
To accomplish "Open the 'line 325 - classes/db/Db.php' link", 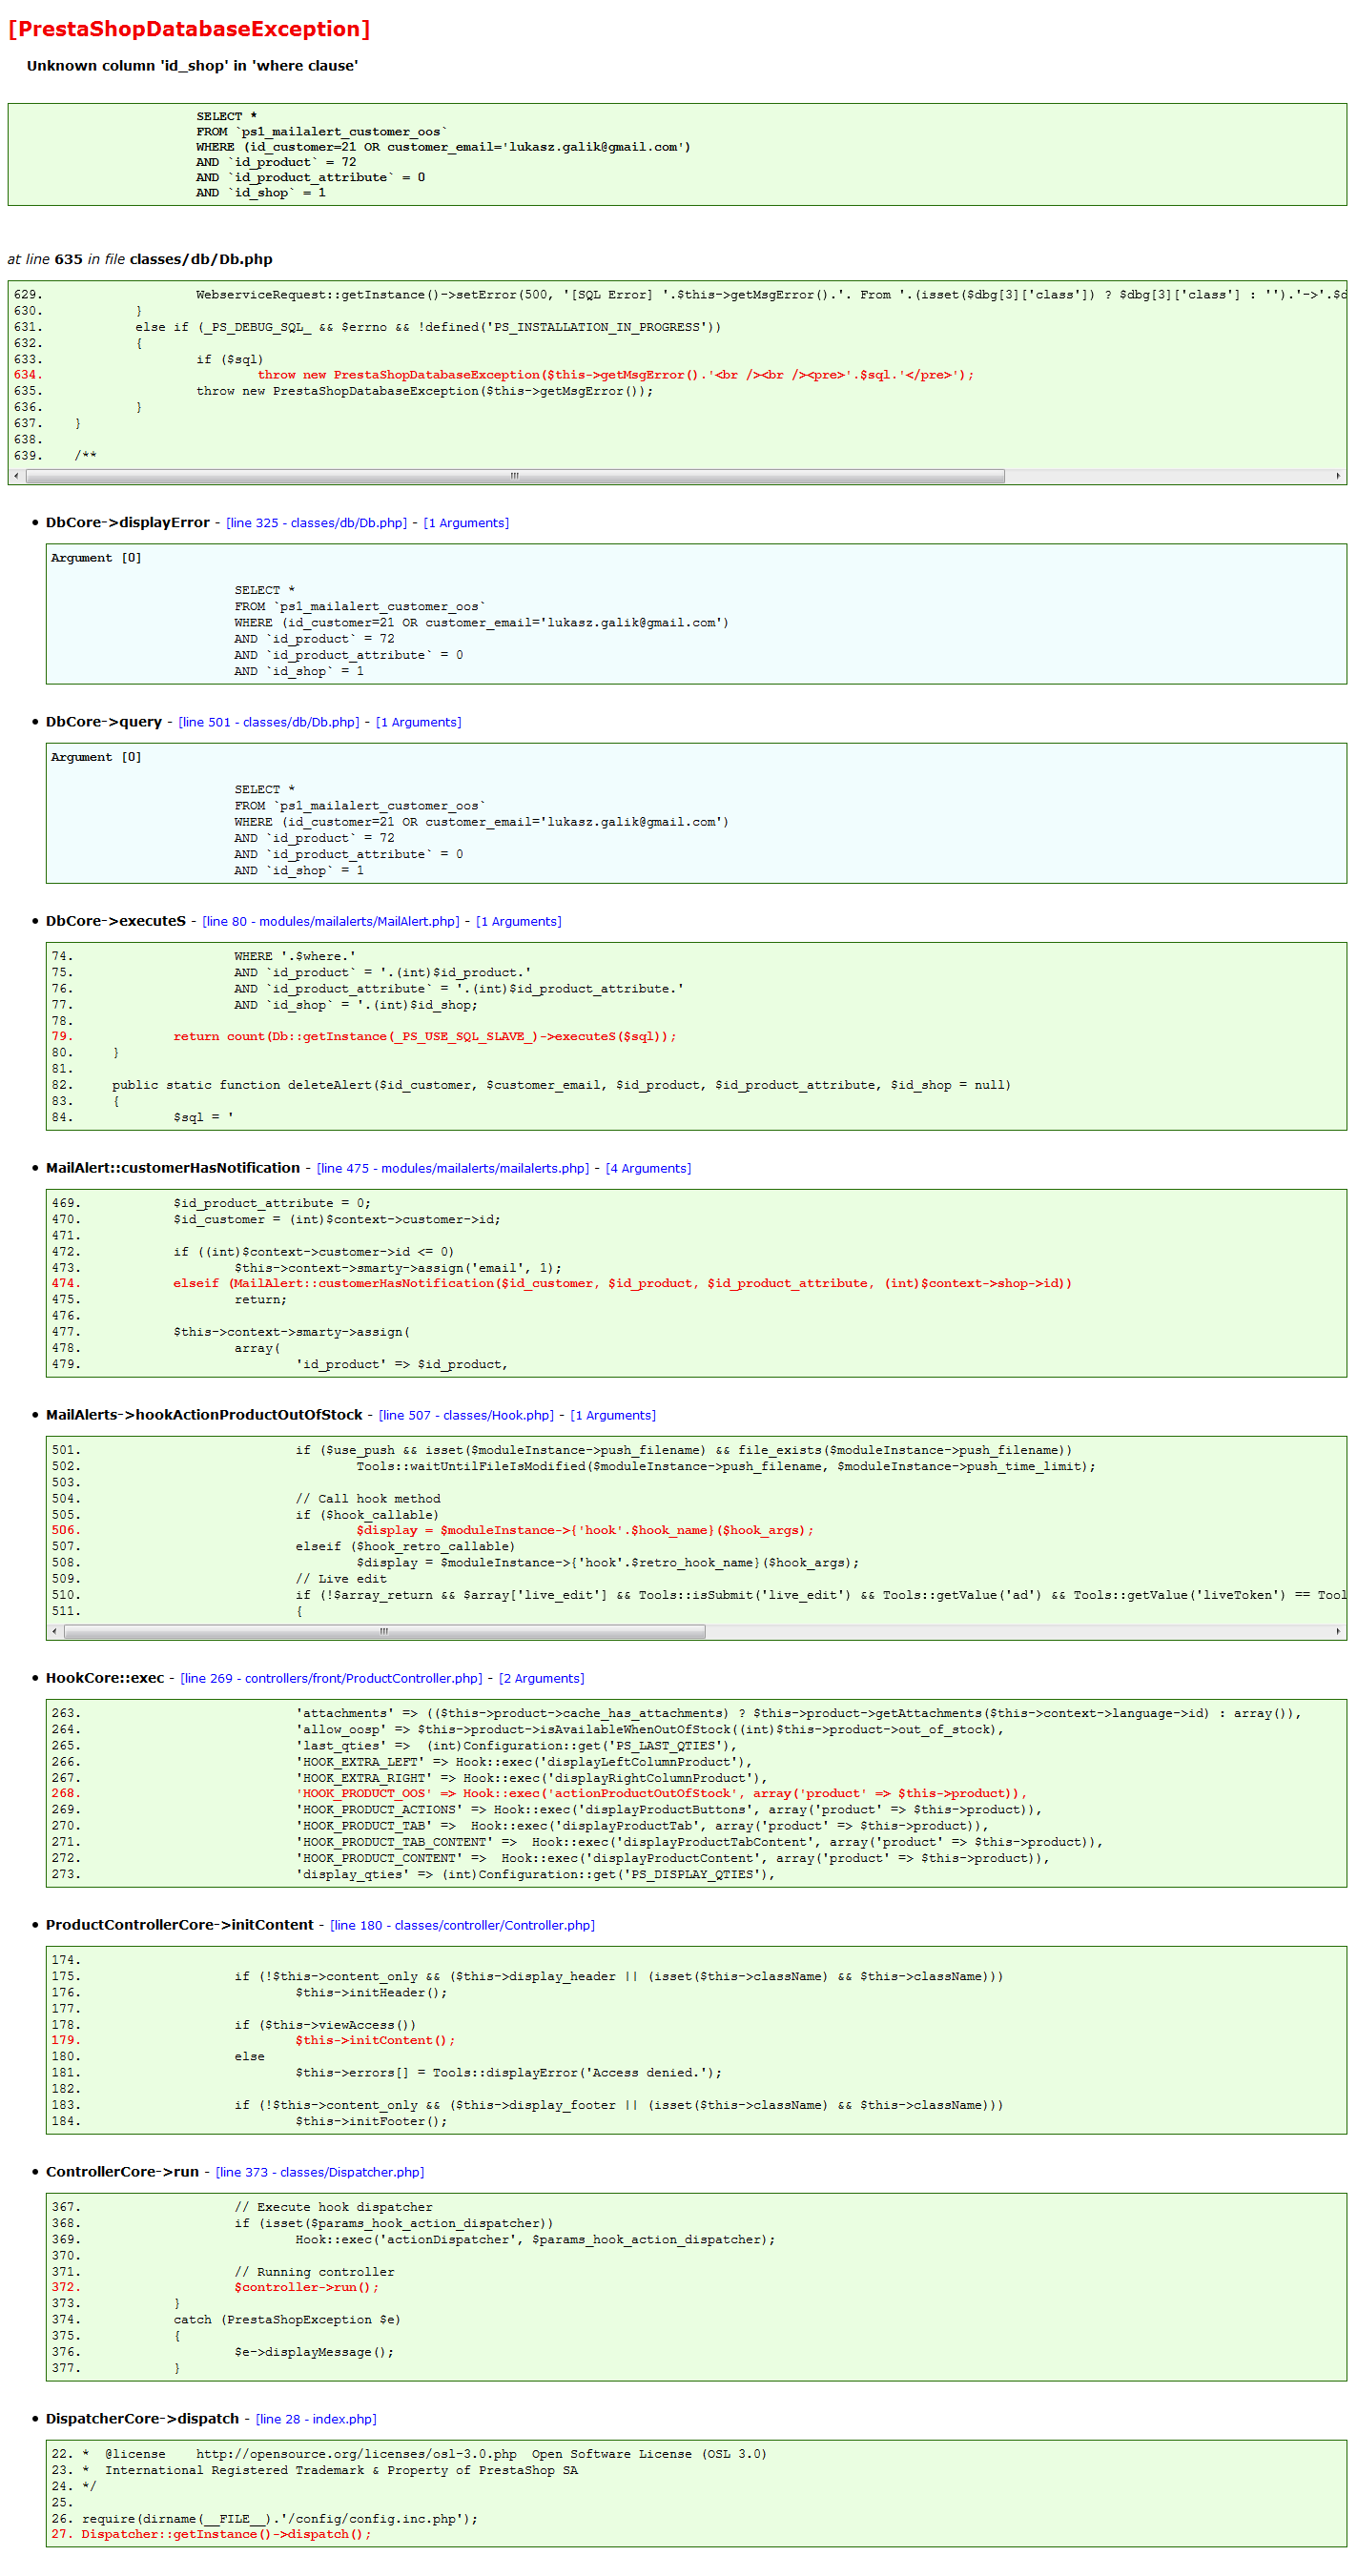I will (x=317, y=523).
